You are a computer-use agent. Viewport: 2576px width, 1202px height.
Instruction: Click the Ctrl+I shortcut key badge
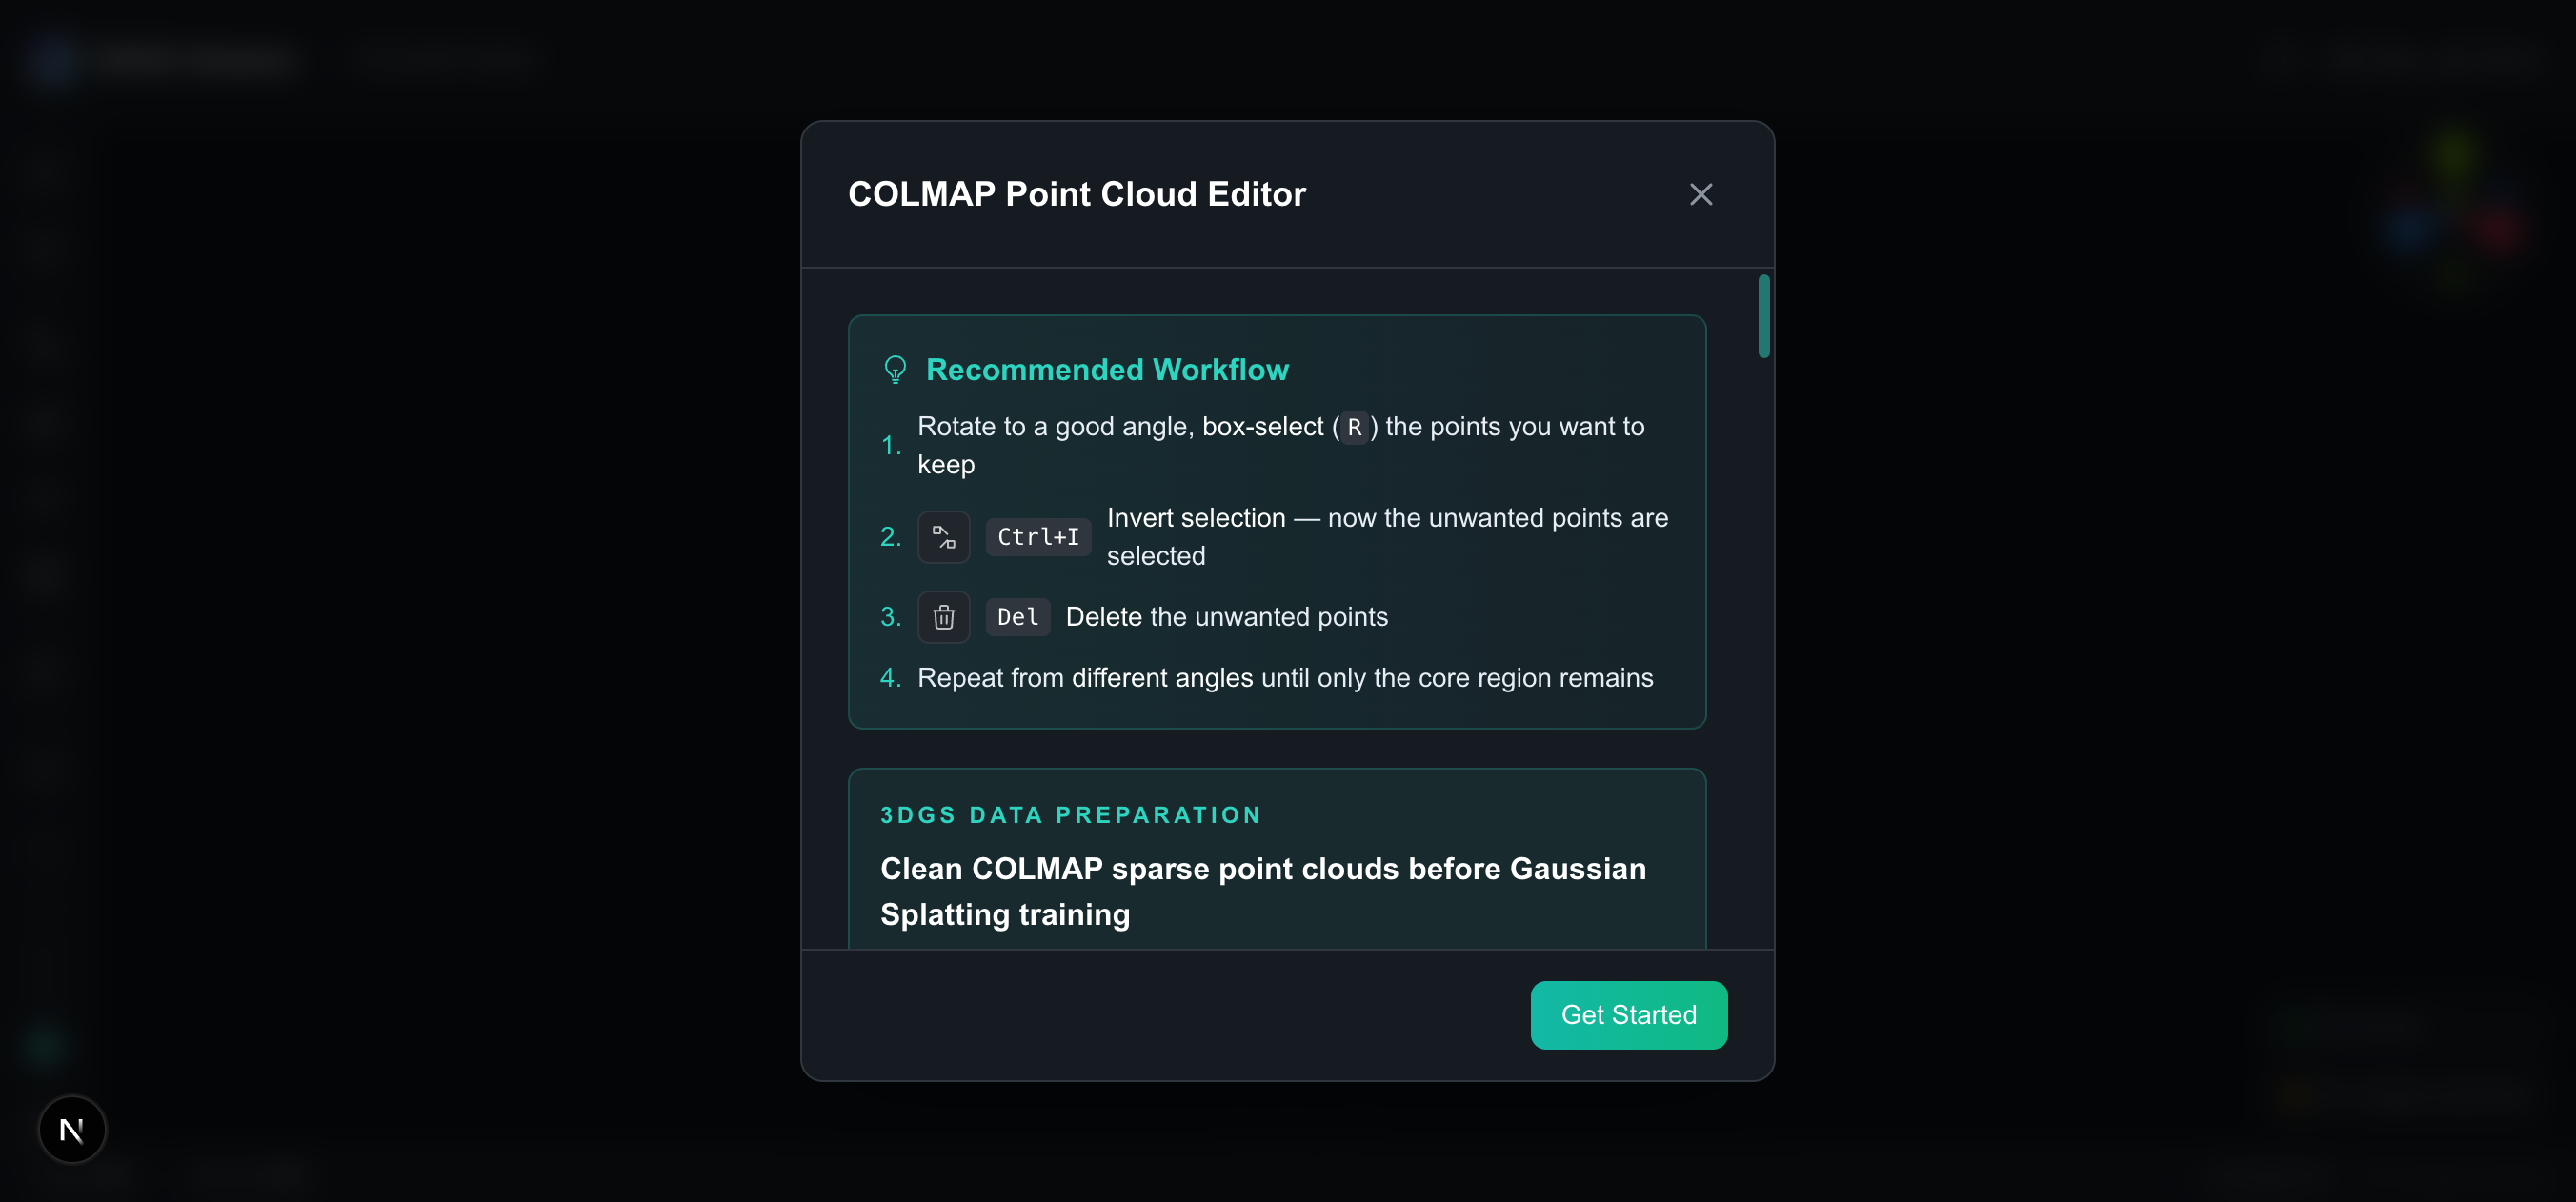[x=1038, y=537]
